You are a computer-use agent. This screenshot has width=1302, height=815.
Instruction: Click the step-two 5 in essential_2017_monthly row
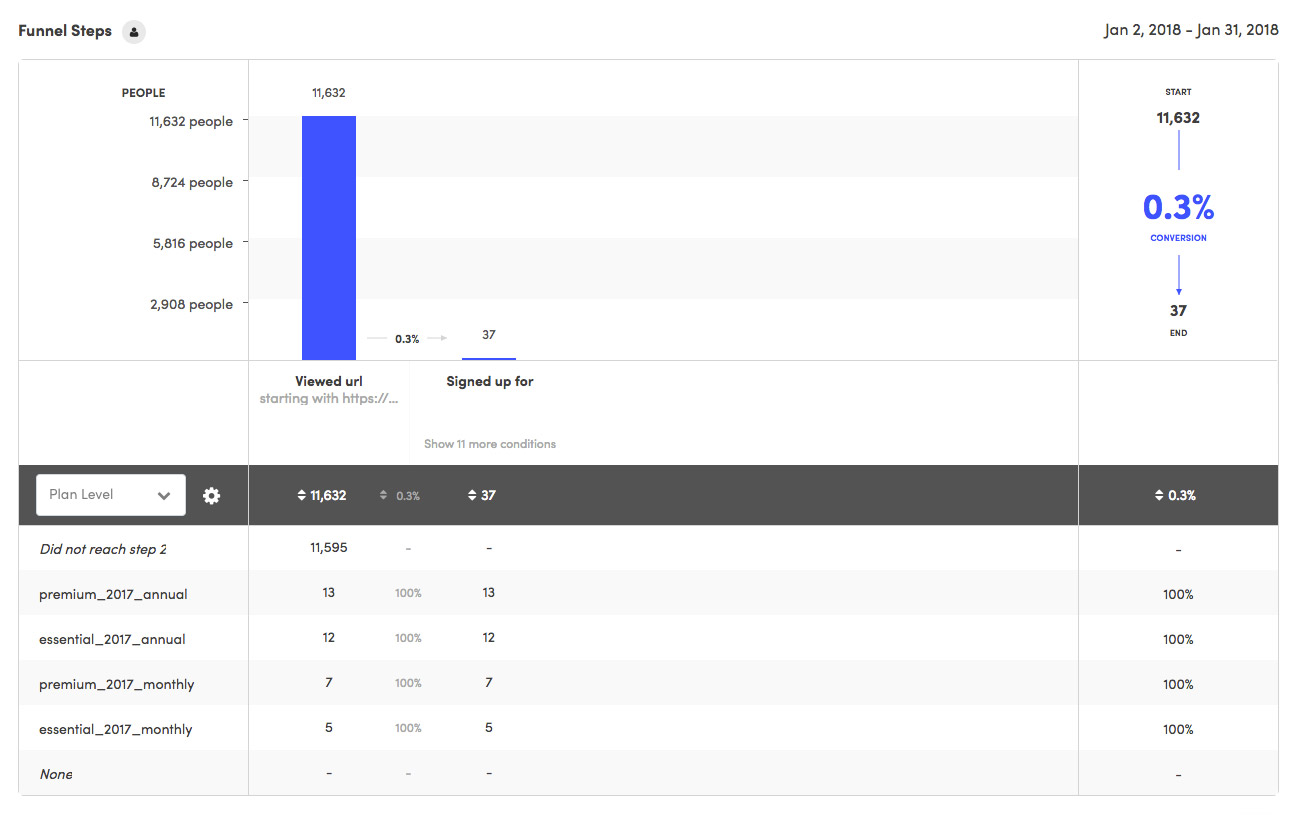pos(489,728)
